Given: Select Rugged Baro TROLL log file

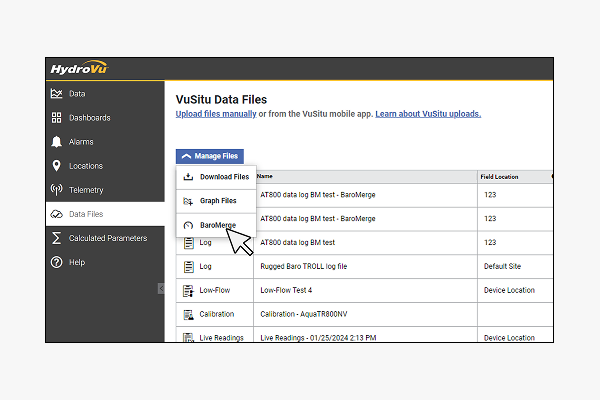Looking at the screenshot, I should point(303,266).
